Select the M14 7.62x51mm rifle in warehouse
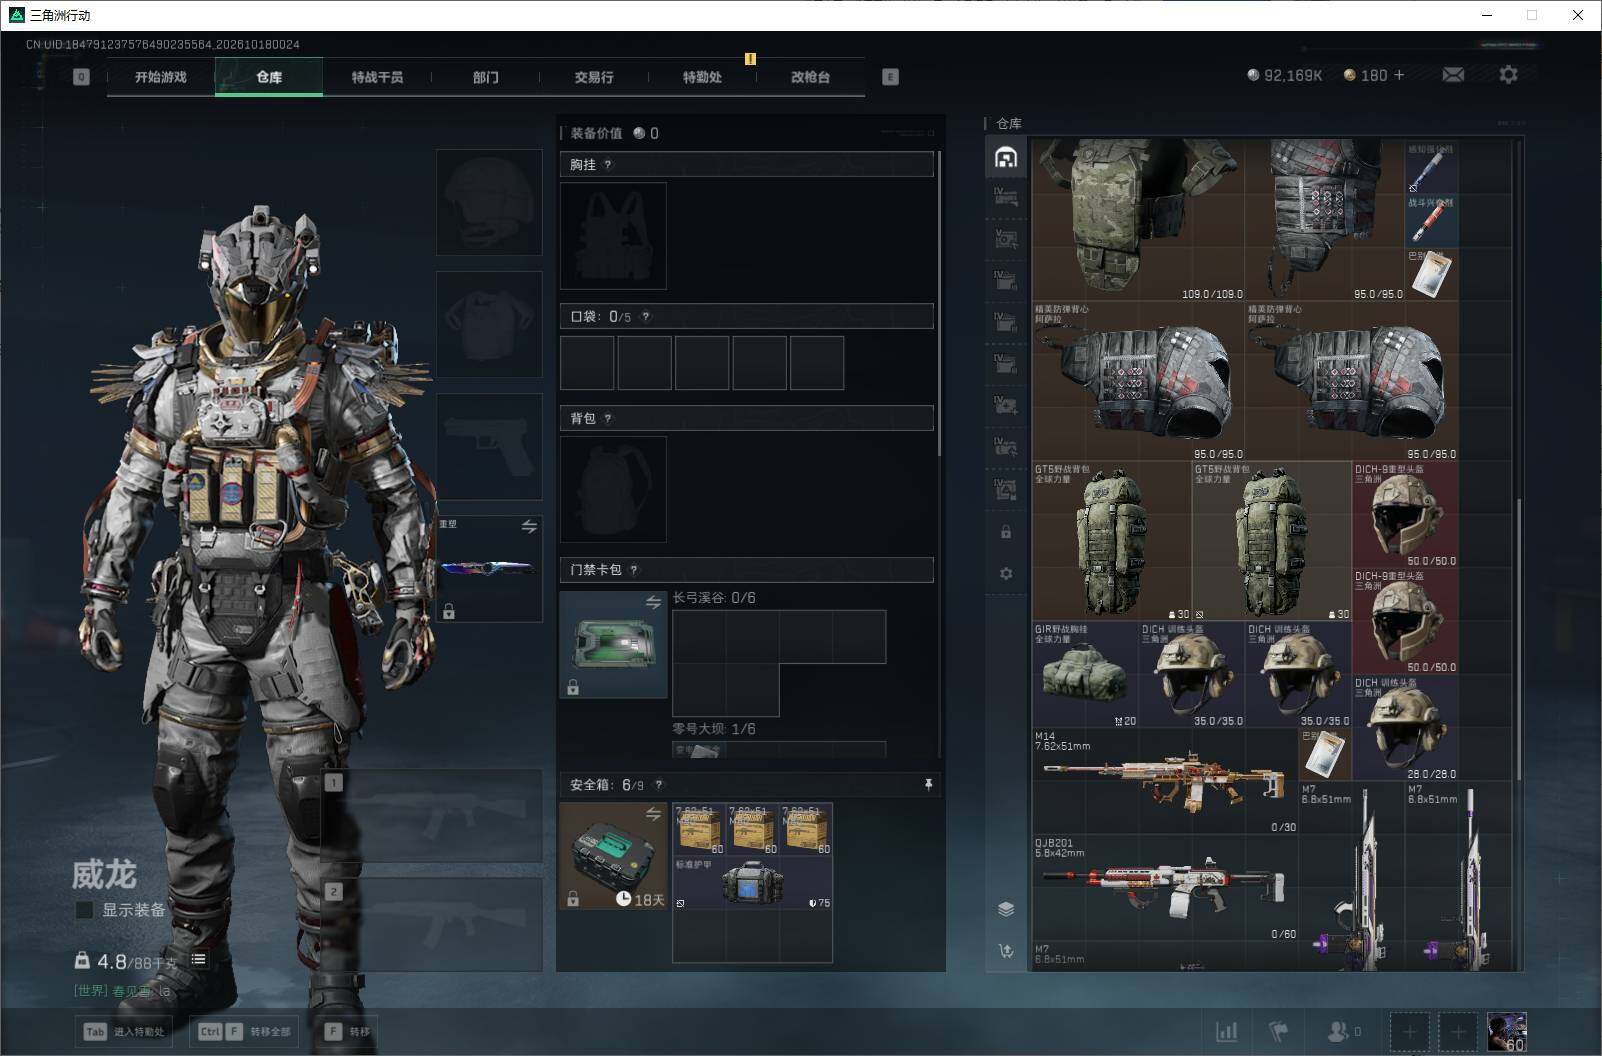 (x=1165, y=782)
